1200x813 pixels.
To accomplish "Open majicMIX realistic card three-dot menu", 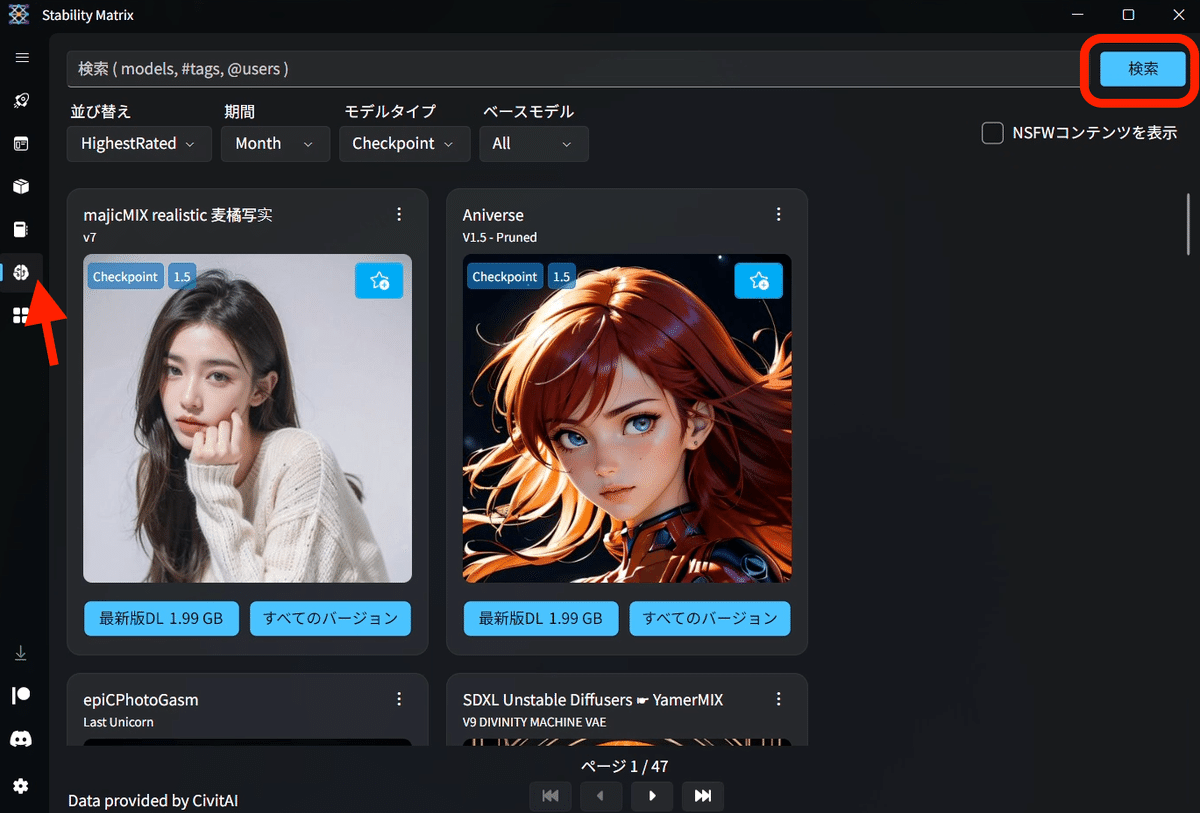I will coord(399,214).
